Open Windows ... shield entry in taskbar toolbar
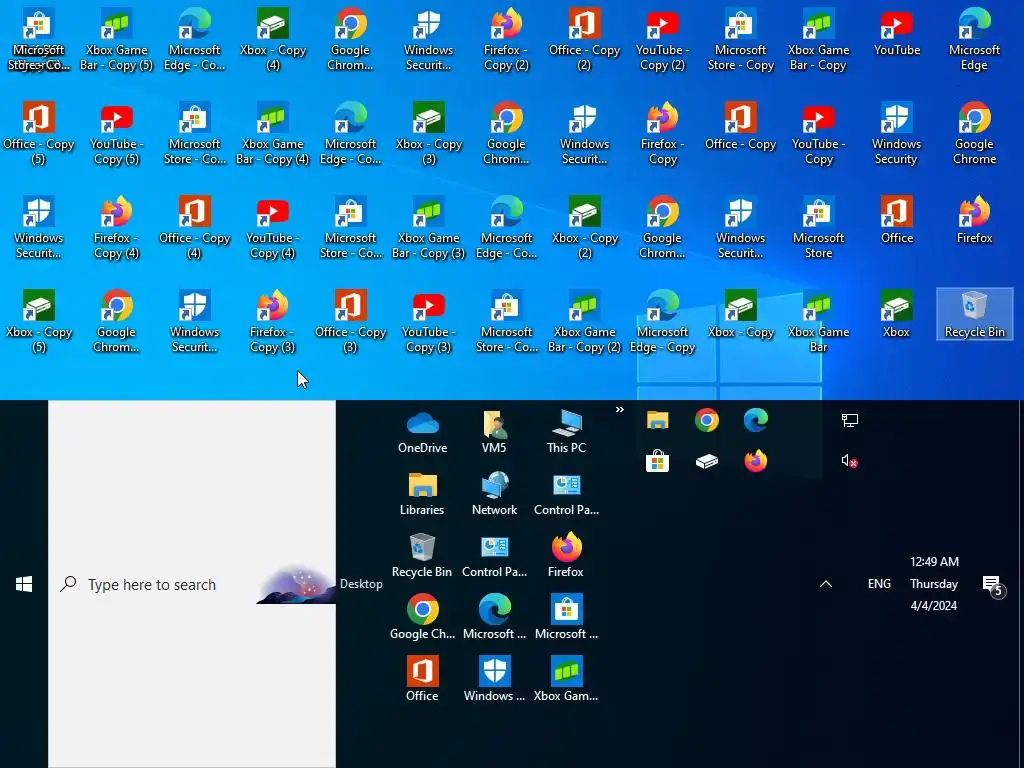 (494, 680)
